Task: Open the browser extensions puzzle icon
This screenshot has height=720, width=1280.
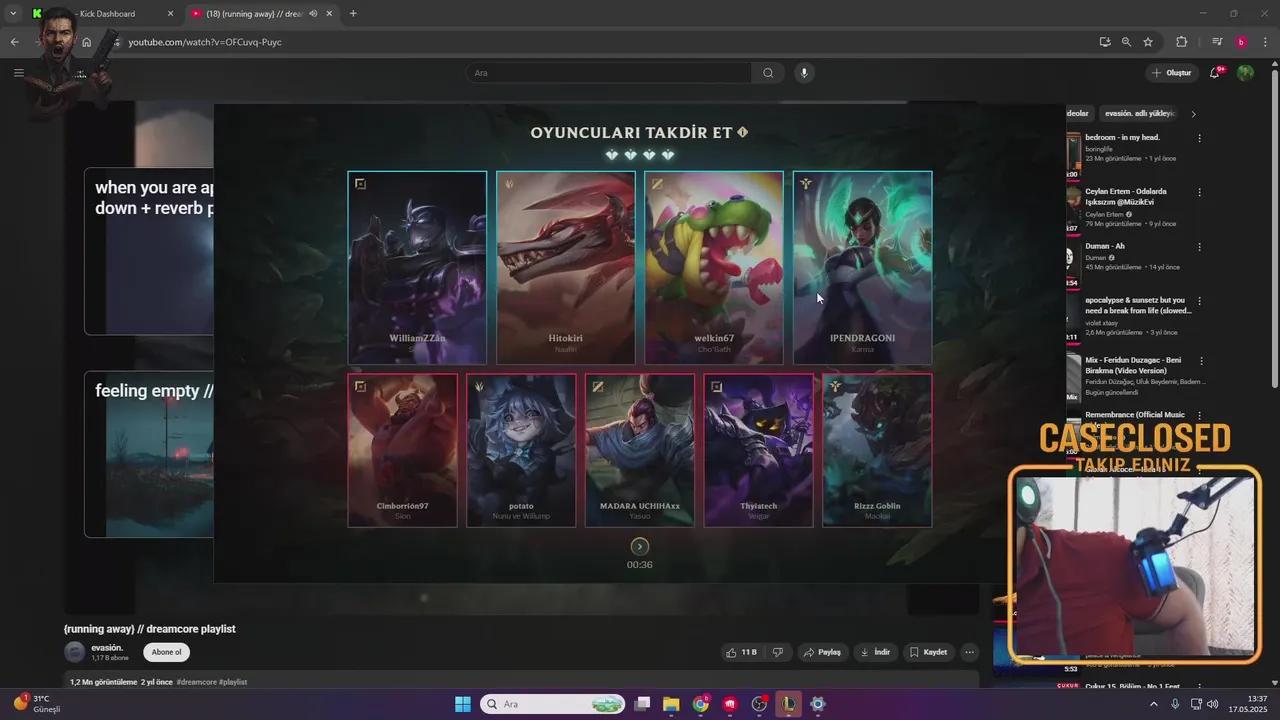Action: 1182,42
